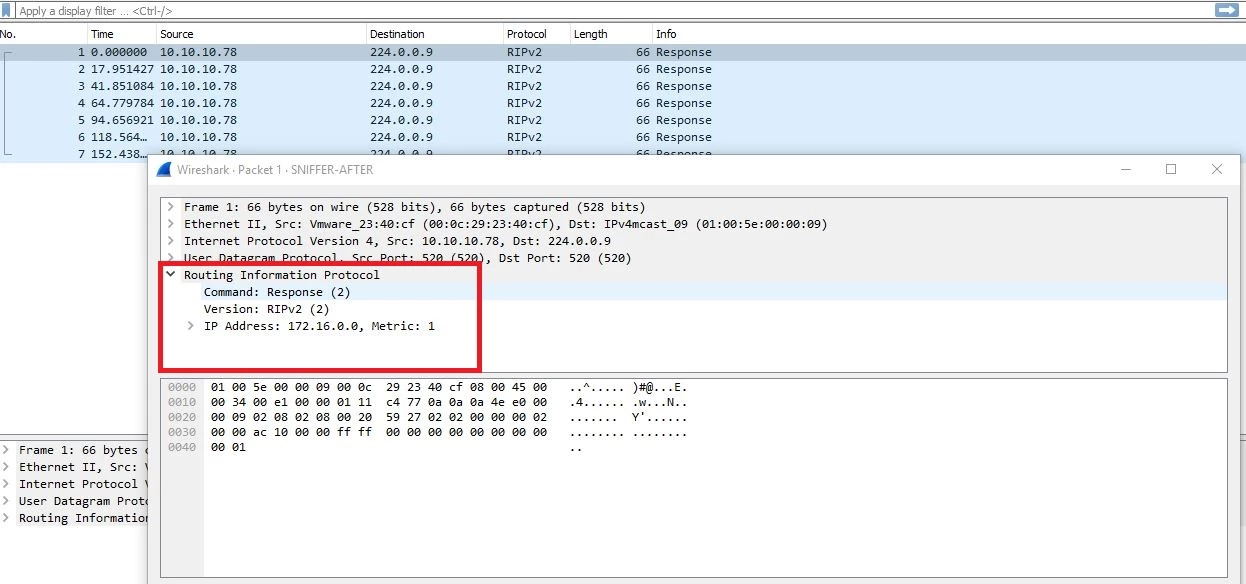Click the Info column header

[x=667, y=34]
